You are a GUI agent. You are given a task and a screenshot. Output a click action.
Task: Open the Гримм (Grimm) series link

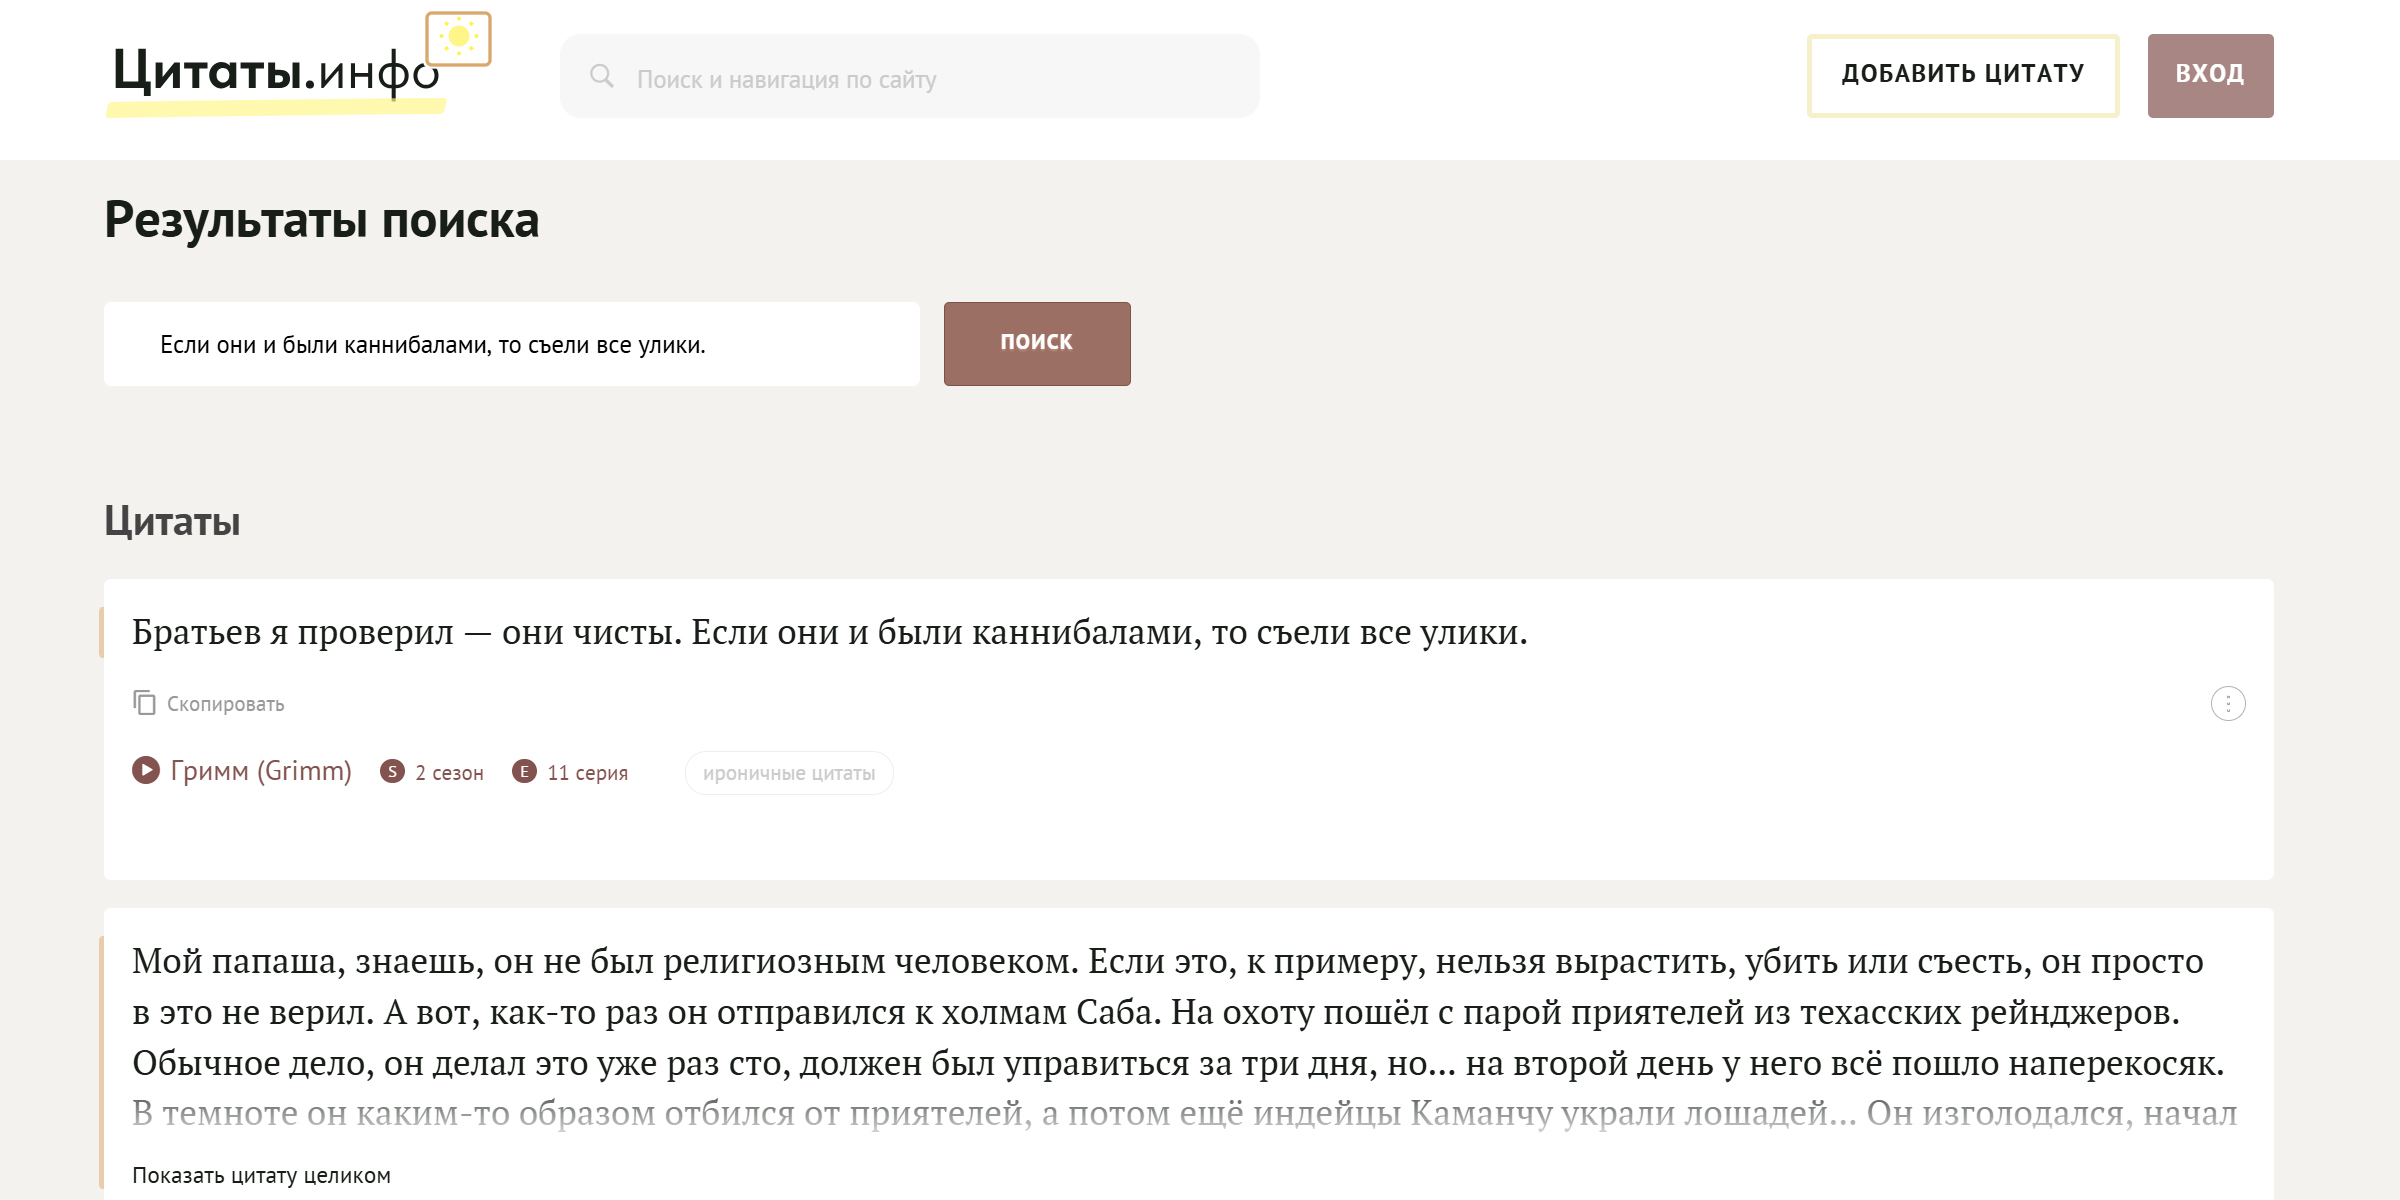(x=262, y=771)
